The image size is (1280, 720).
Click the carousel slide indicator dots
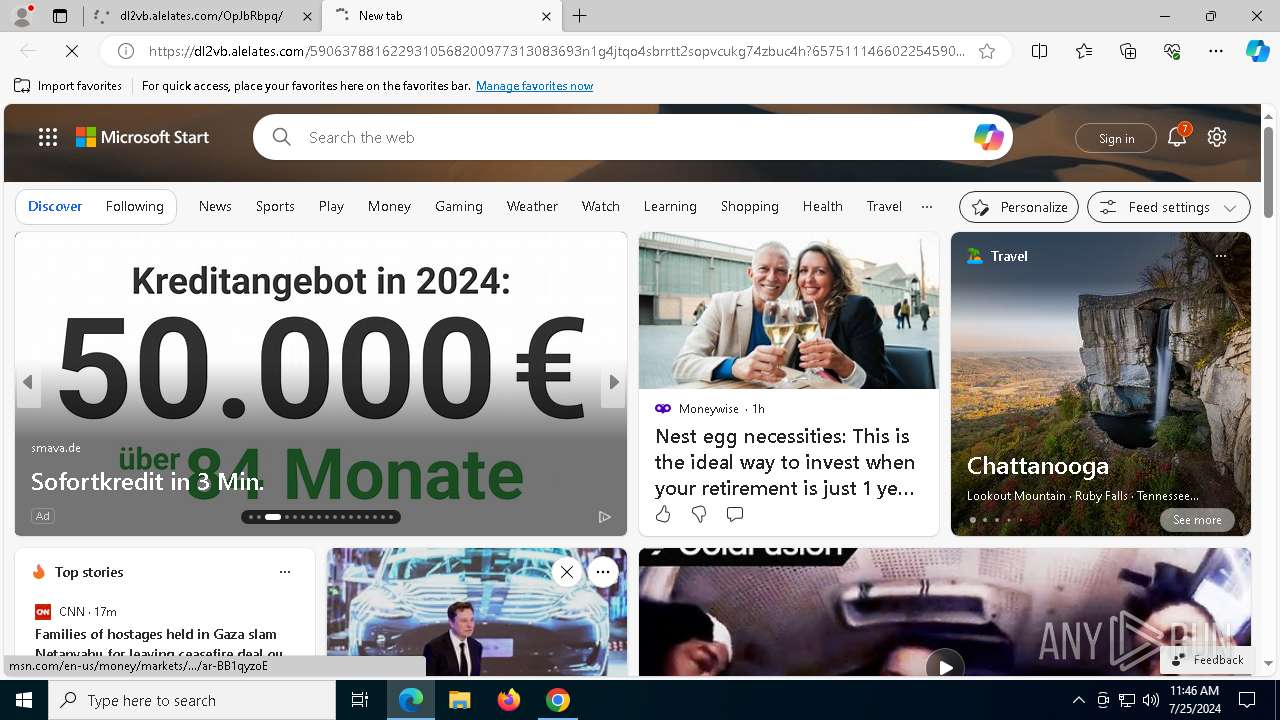point(321,517)
